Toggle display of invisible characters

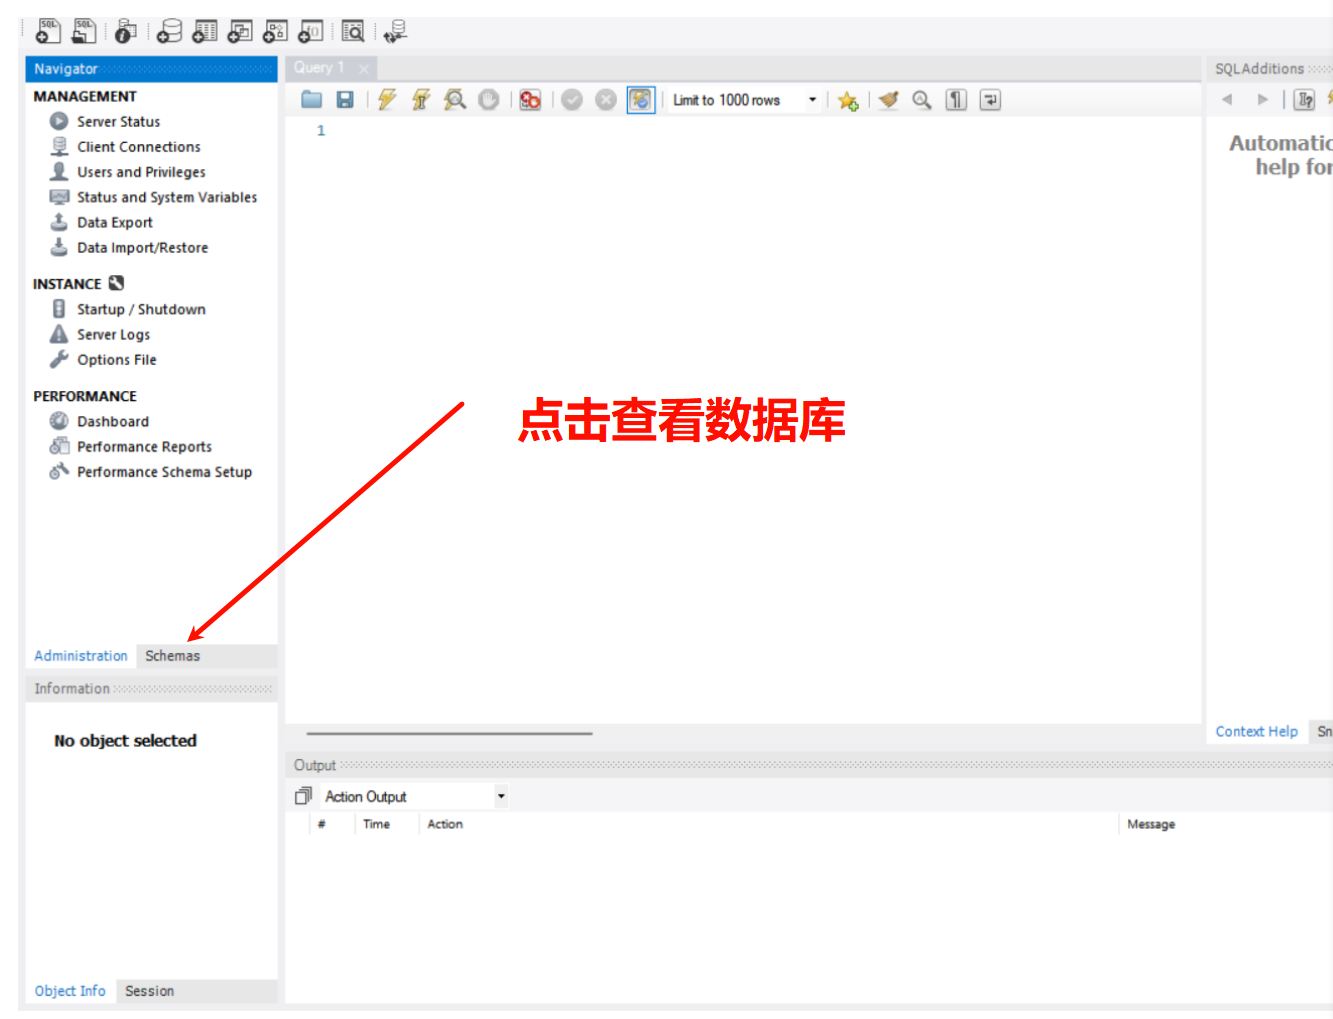[x=957, y=100]
